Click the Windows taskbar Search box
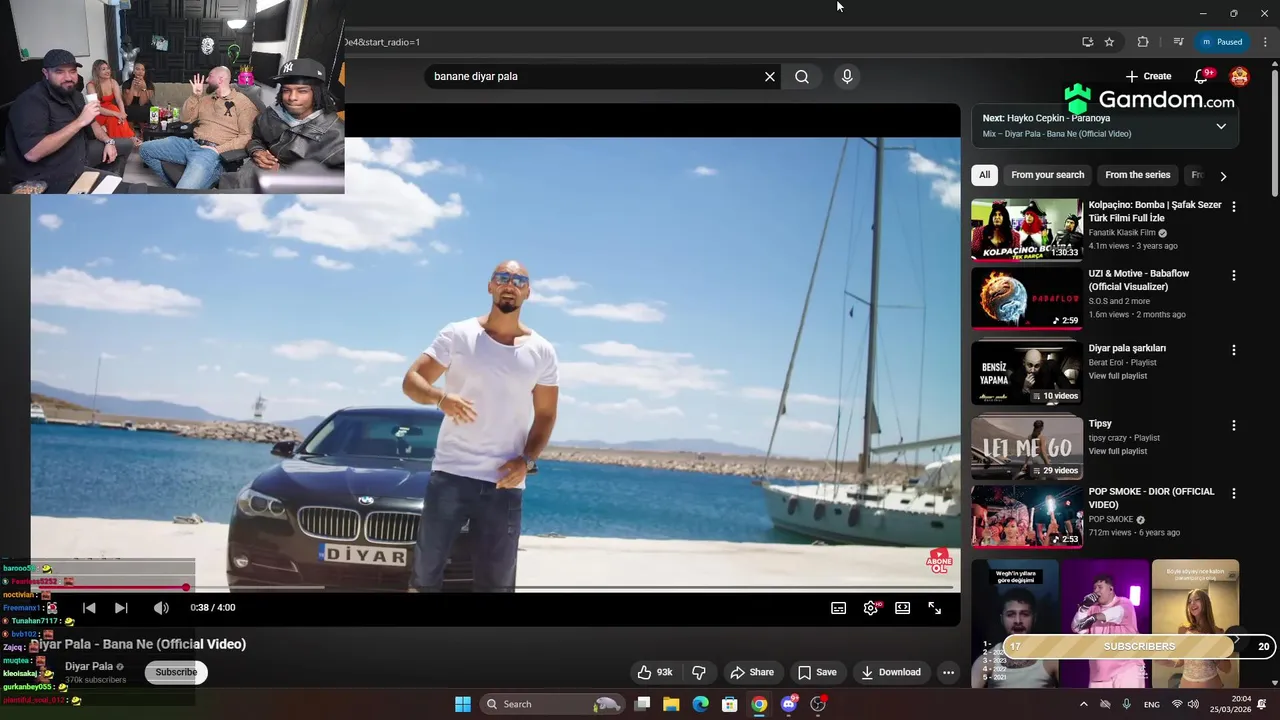The image size is (1280, 720). [x=552, y=704]
